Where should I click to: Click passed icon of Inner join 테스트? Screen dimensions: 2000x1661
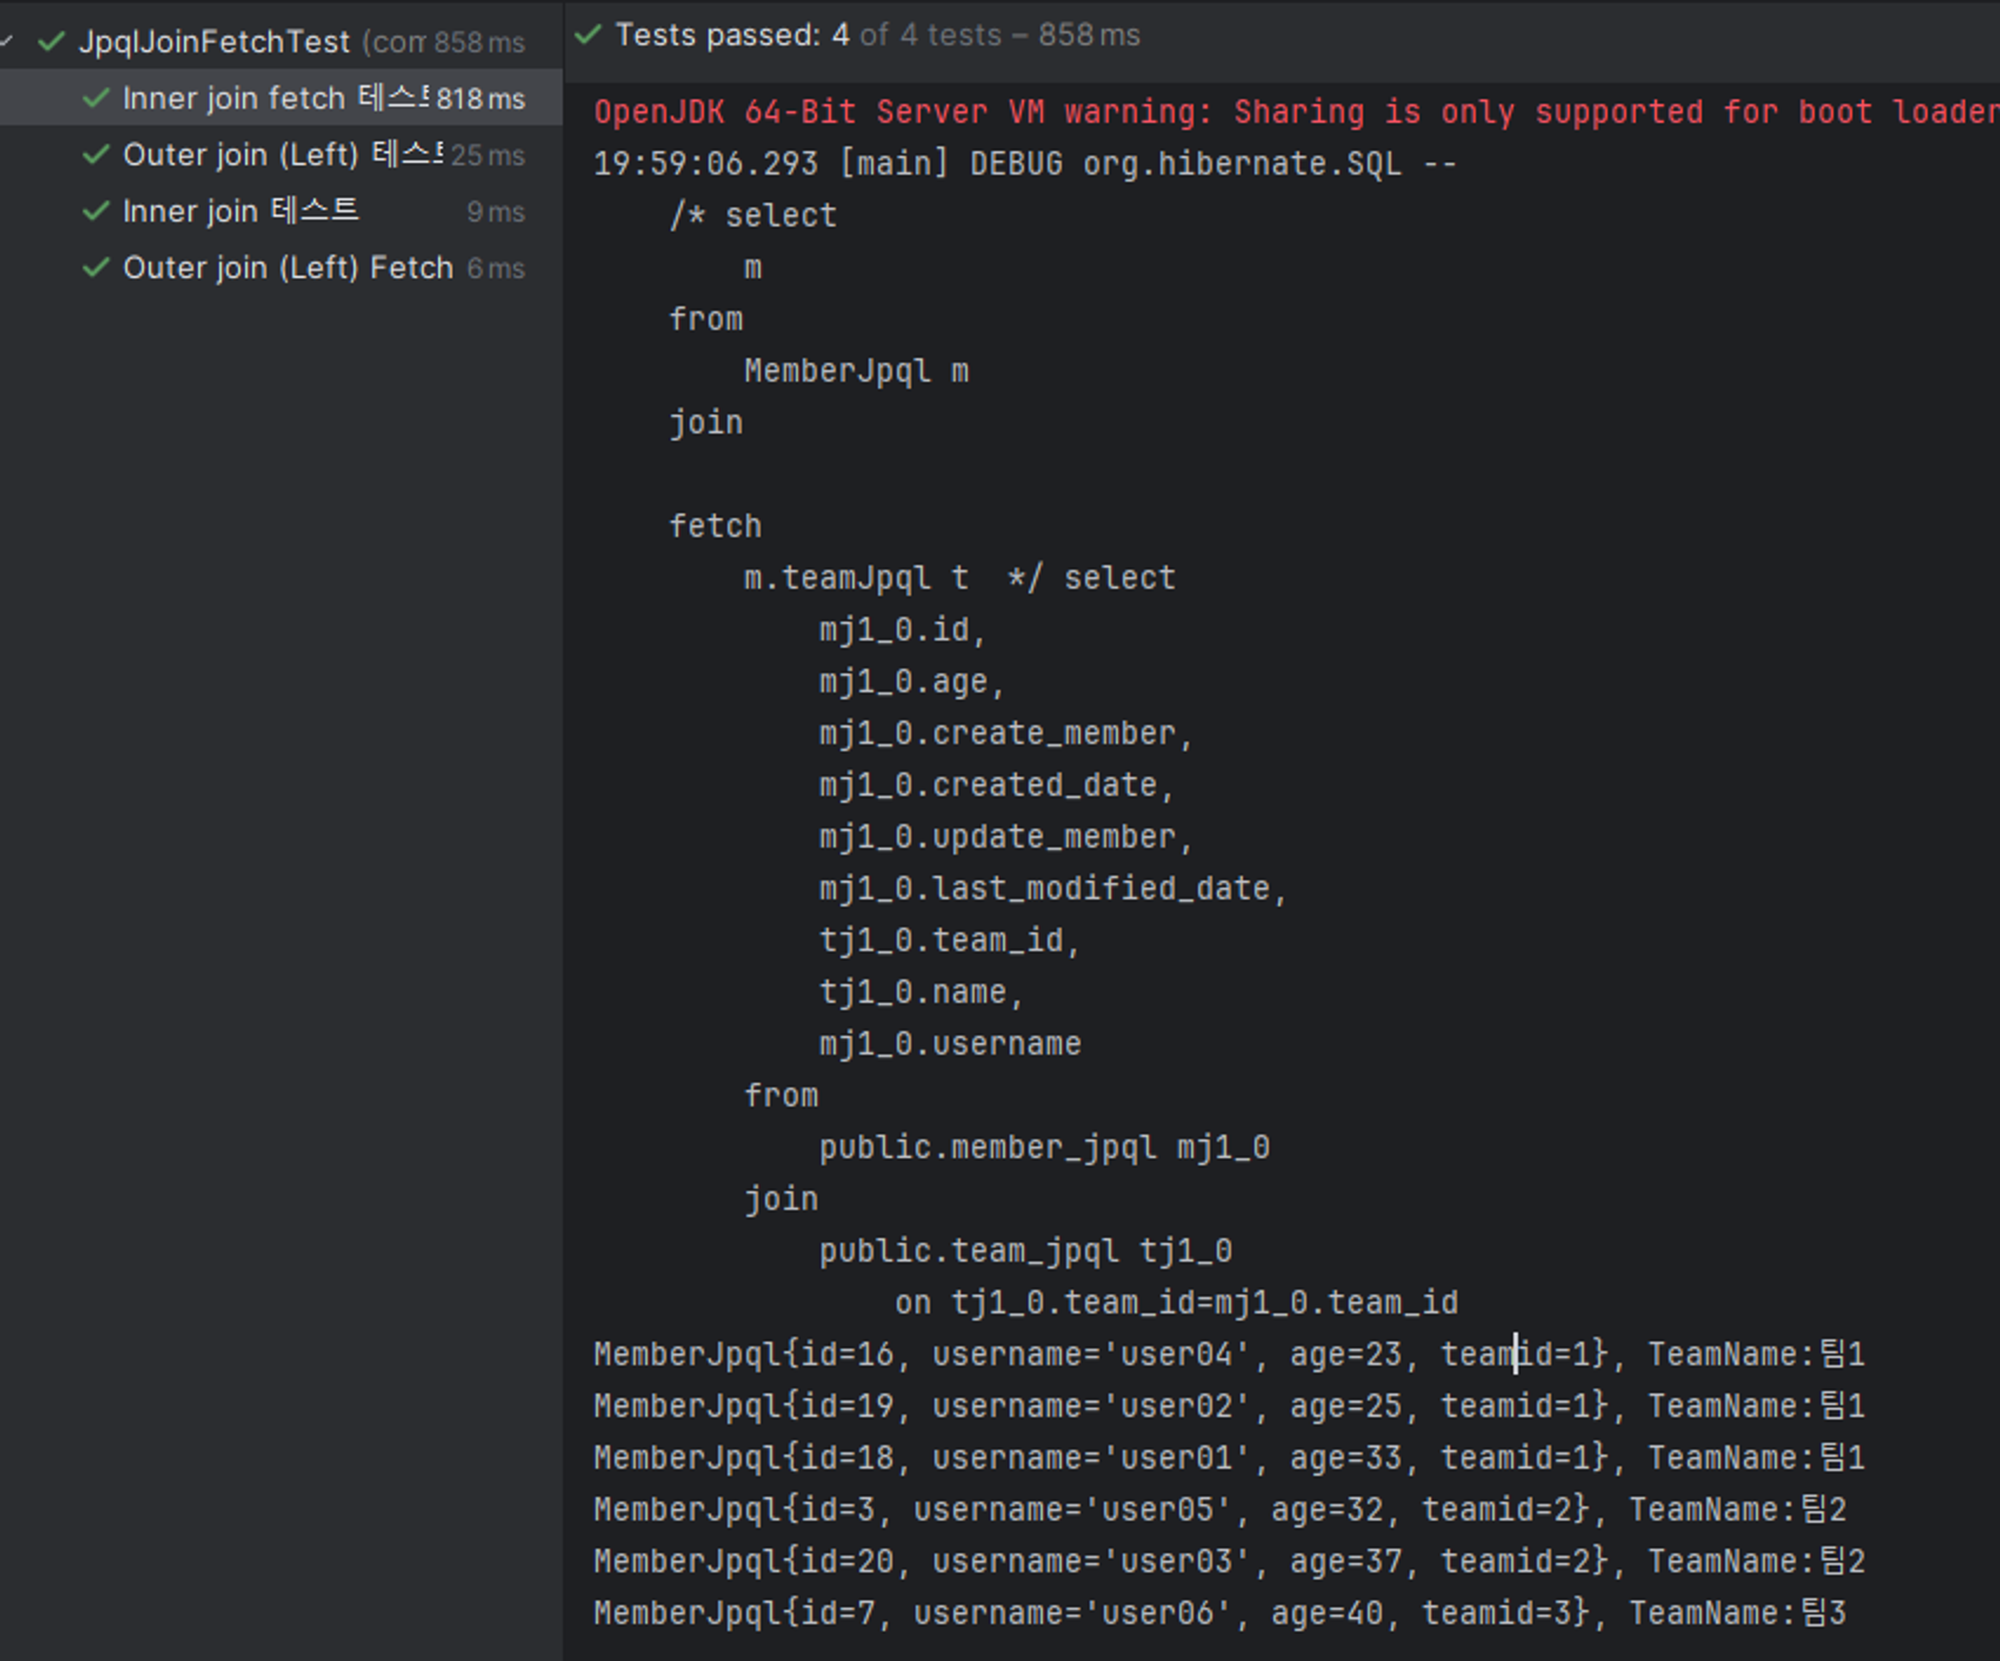point(96,211)
